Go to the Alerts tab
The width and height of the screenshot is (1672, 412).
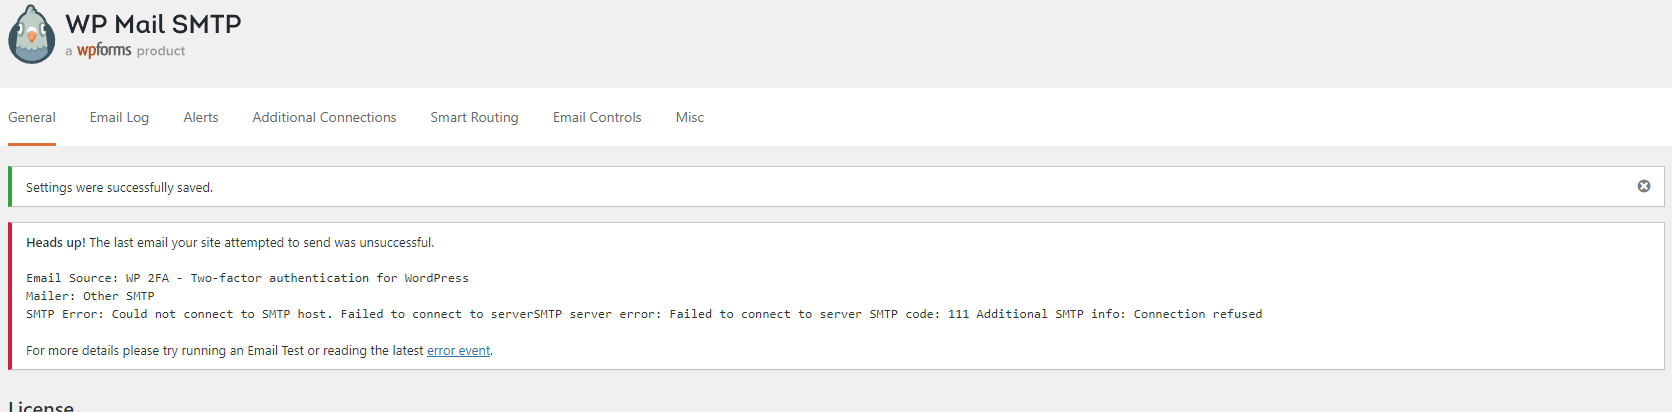[x=201, y=117]
